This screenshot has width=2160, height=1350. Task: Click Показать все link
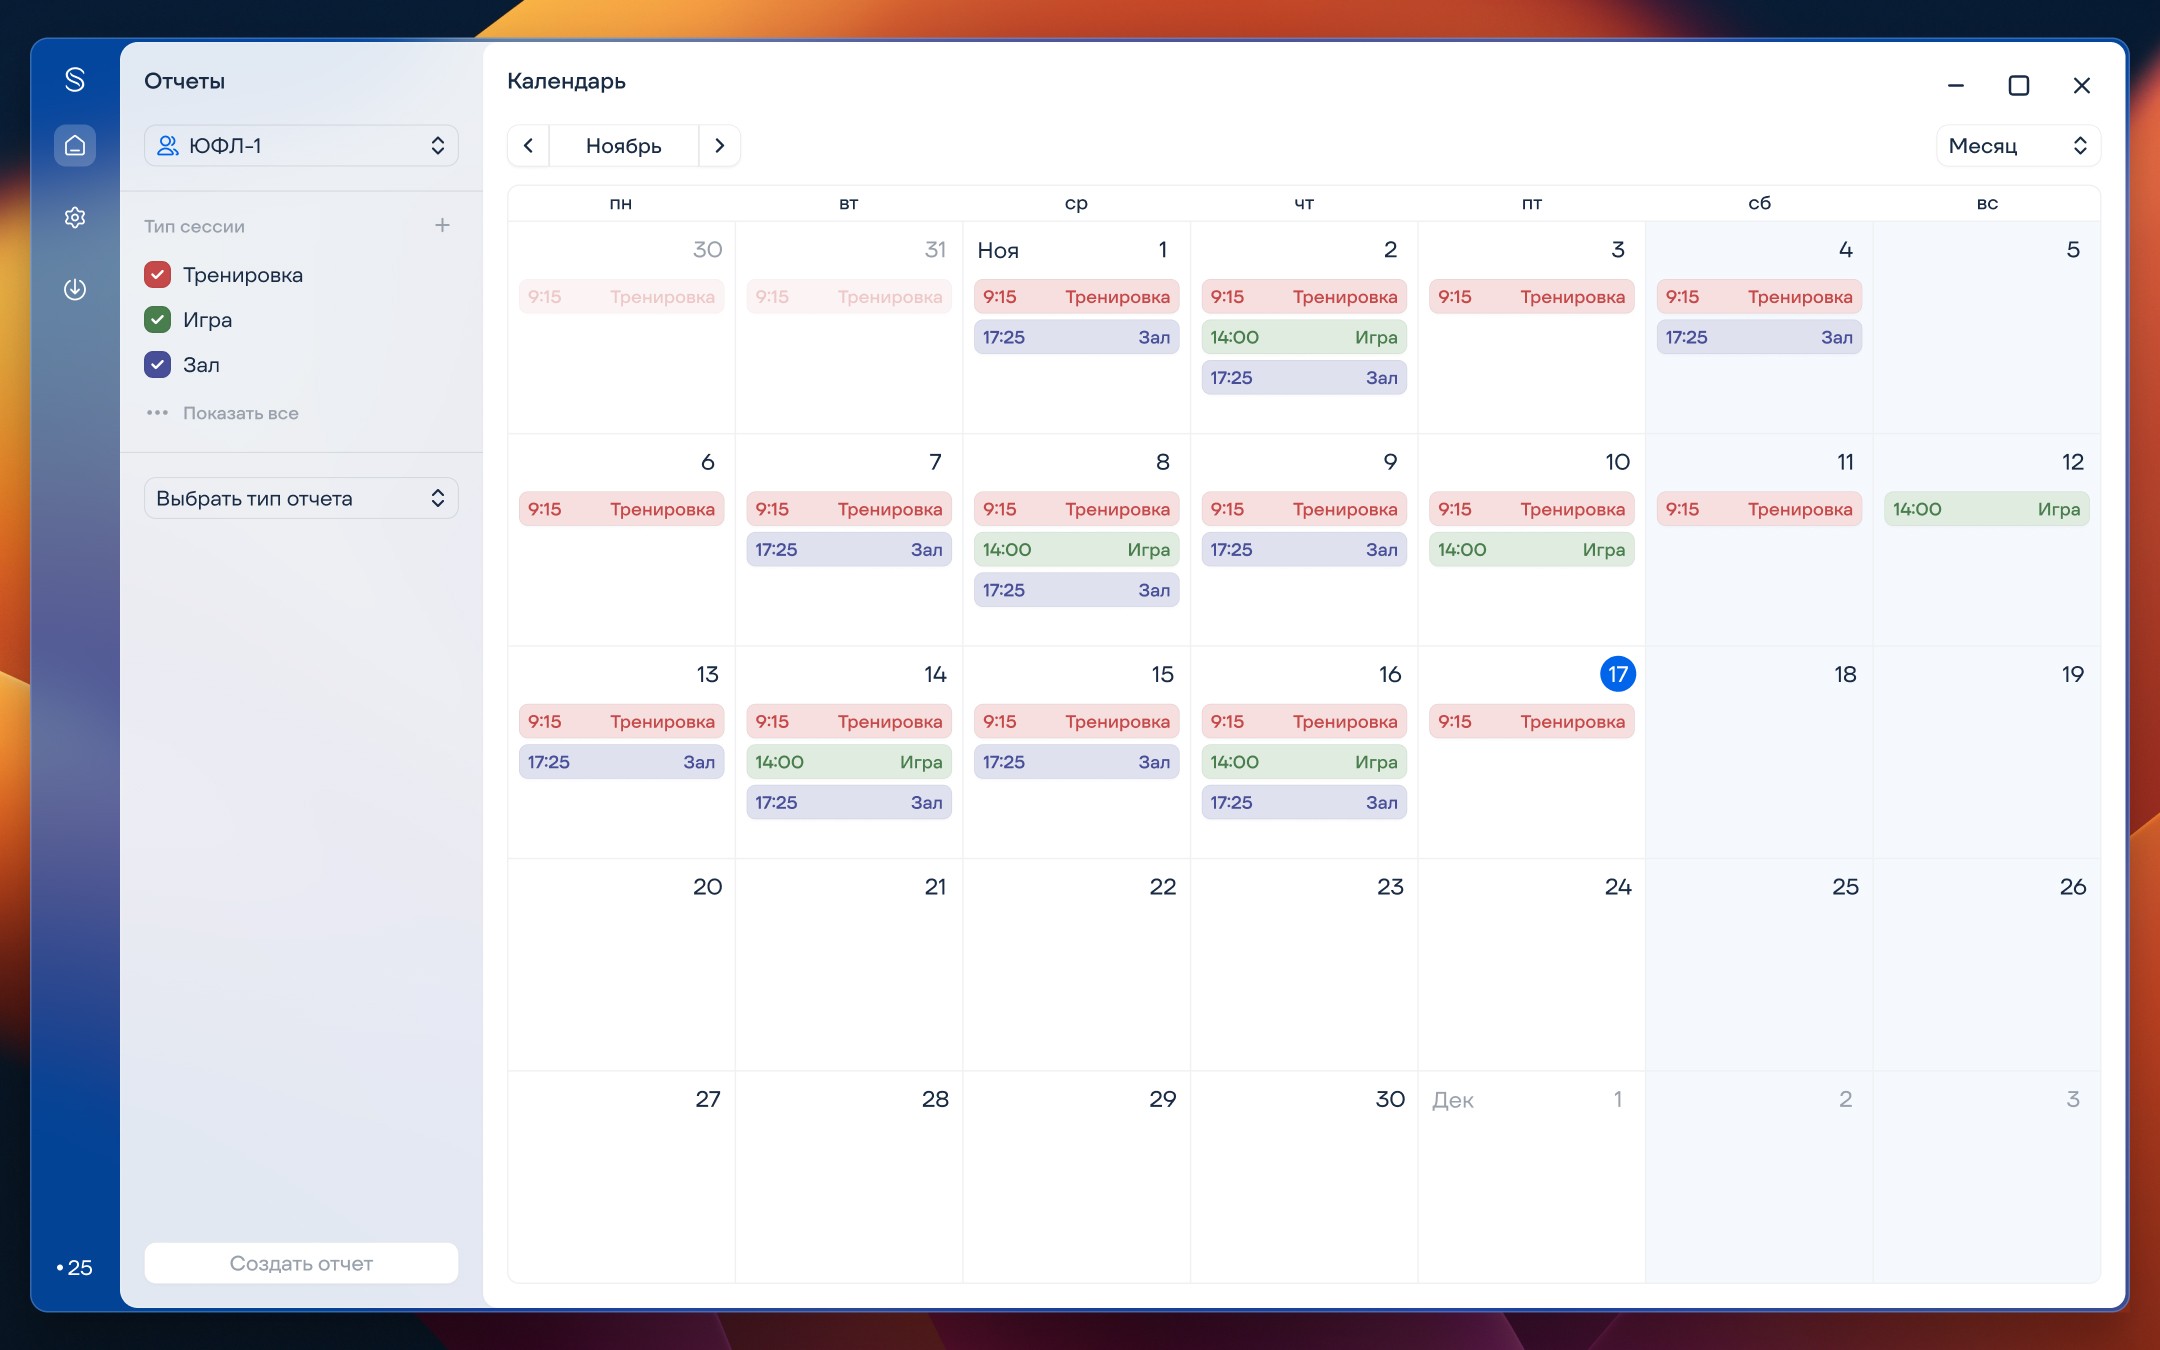tap(240, 413)
